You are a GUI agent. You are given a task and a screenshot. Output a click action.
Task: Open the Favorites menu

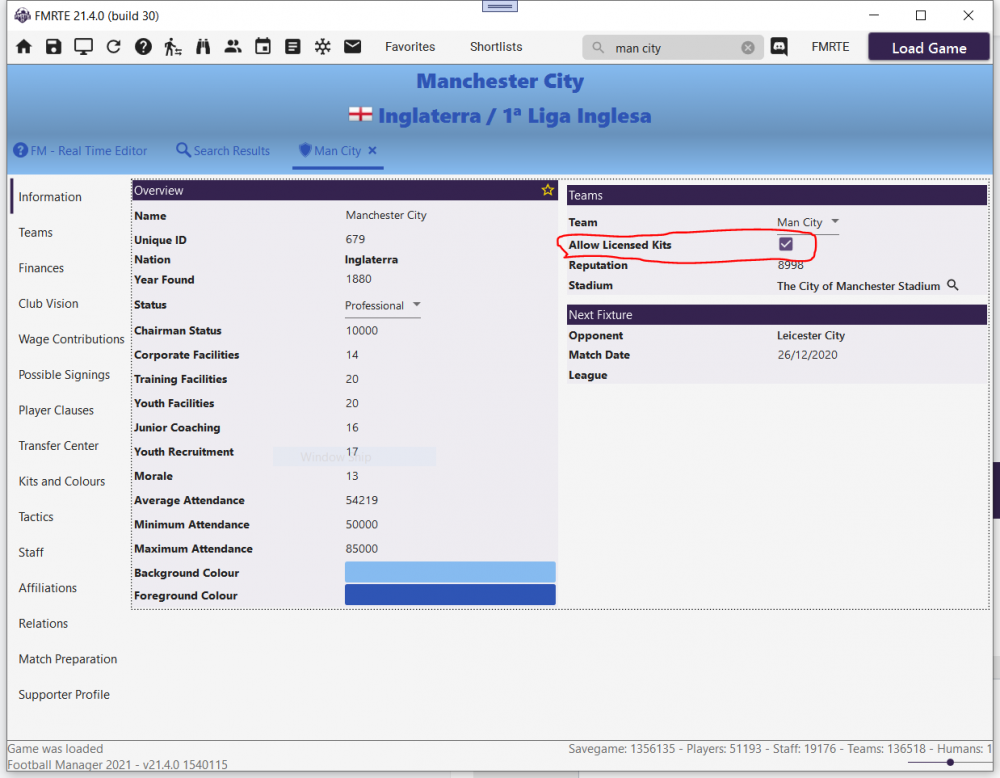coord(410,47)
